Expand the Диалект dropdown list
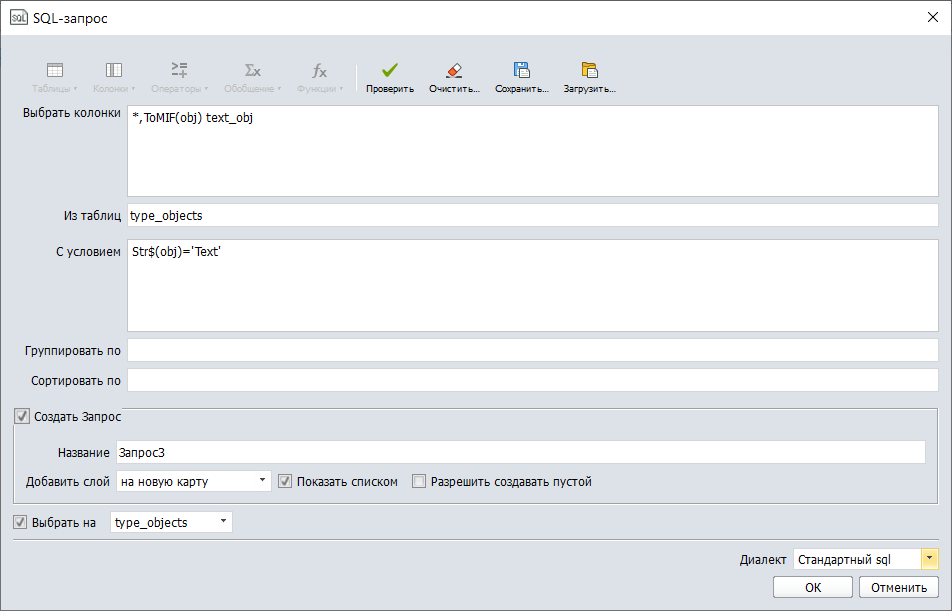This screenshot has height=611, width=952. point(929,559)
